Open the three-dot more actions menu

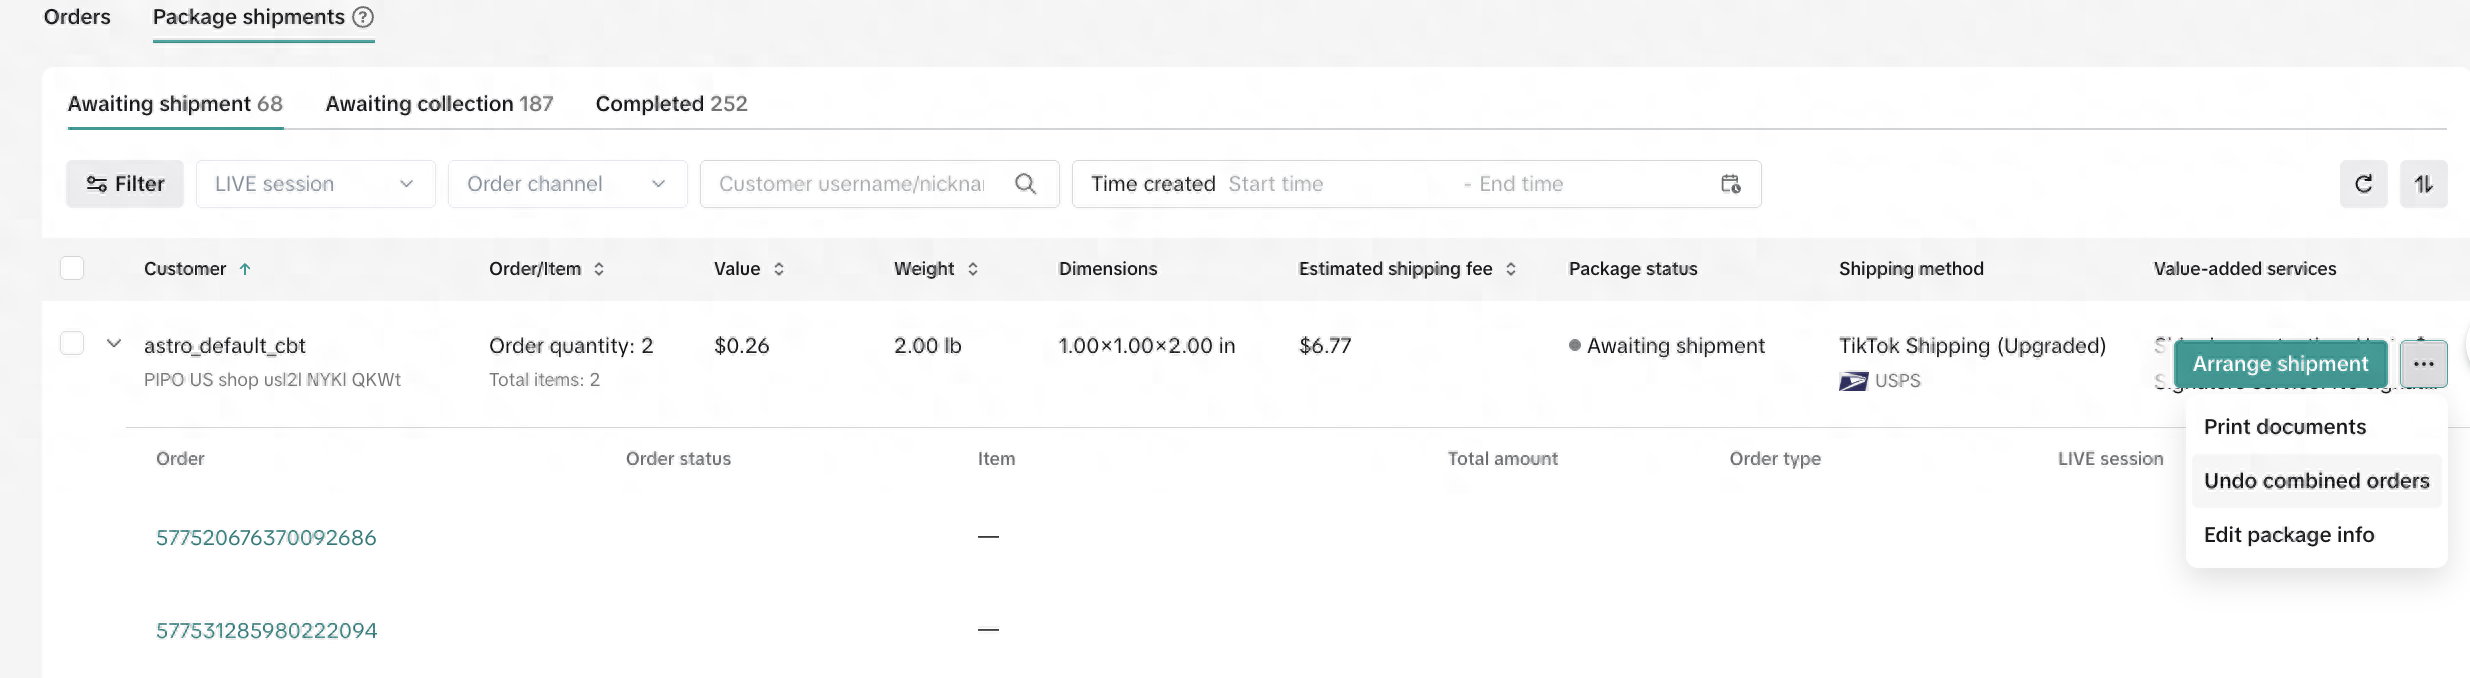(2424, 364)
